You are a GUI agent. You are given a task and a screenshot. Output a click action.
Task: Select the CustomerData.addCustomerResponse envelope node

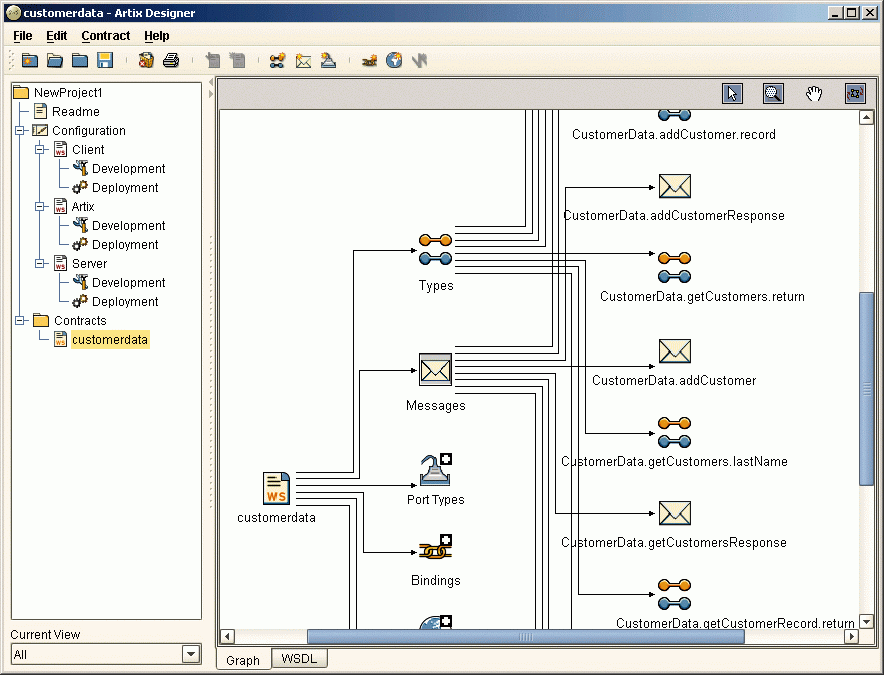(x=675, y=187)
